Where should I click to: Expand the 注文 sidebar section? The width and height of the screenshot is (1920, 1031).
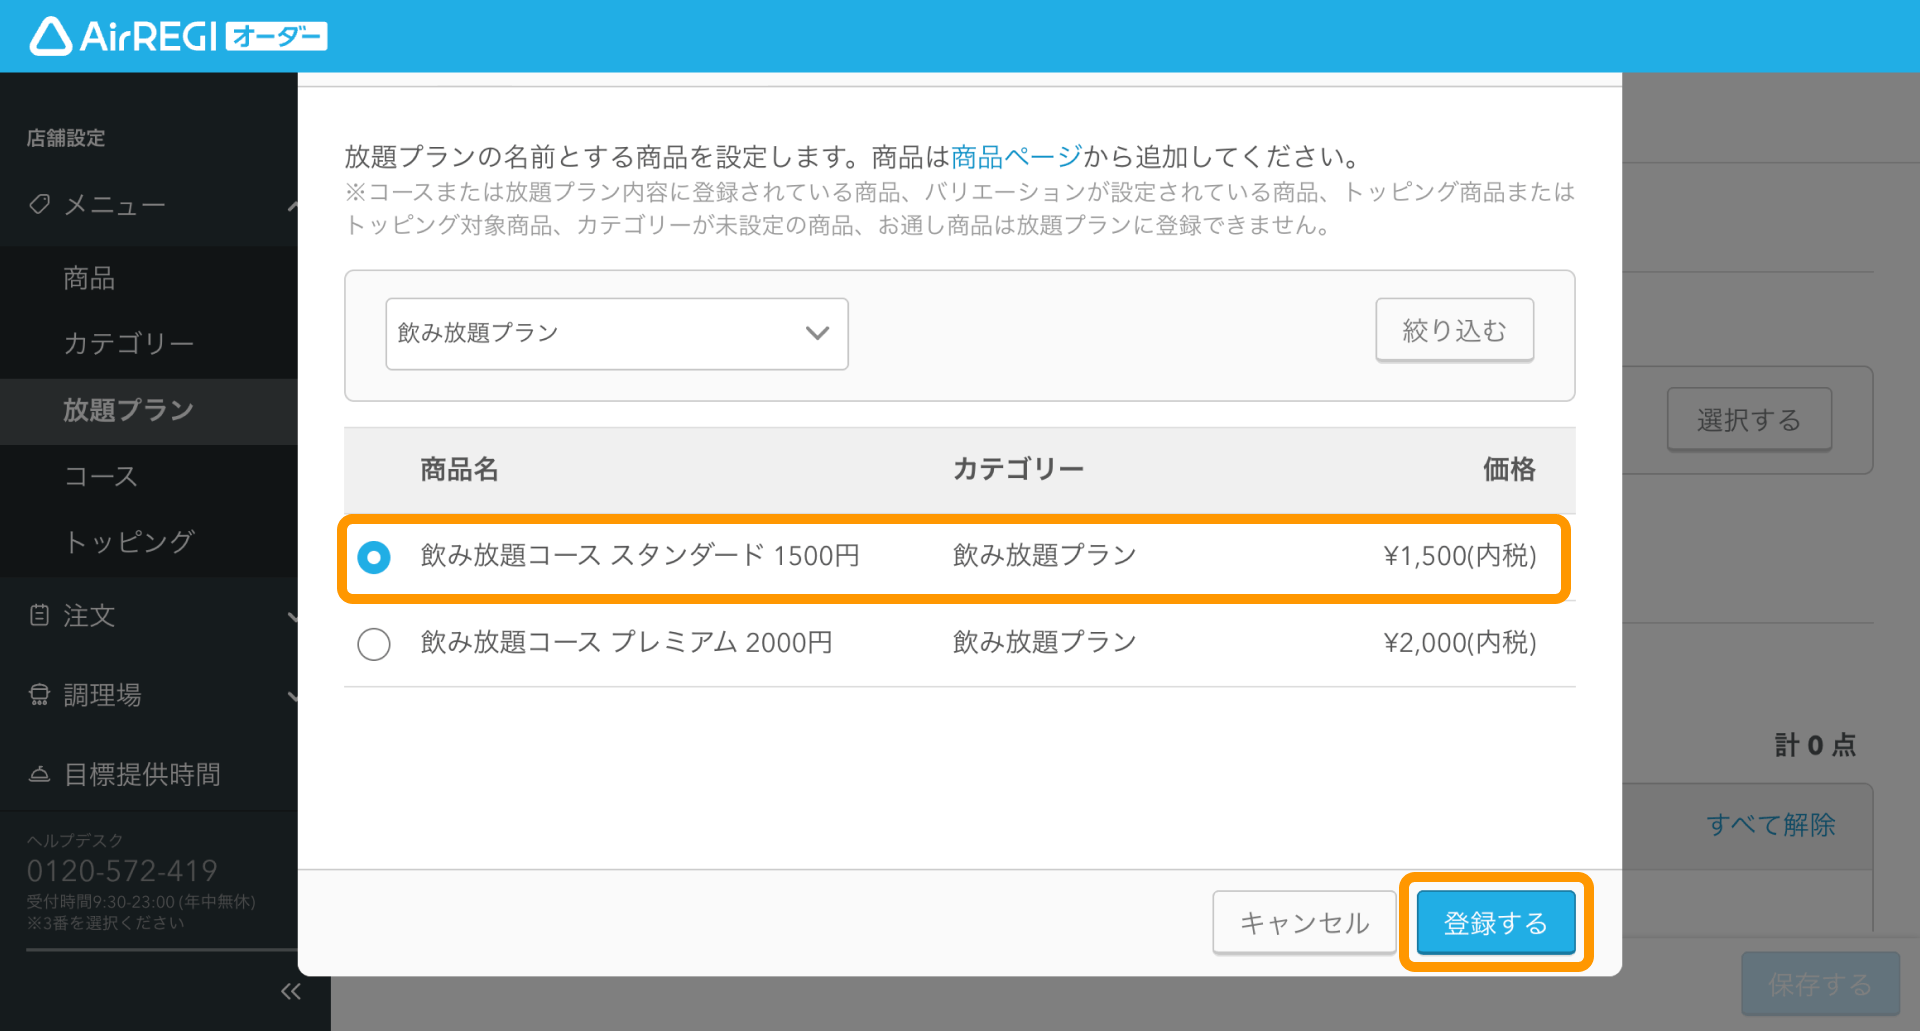(x=291, y=616)
